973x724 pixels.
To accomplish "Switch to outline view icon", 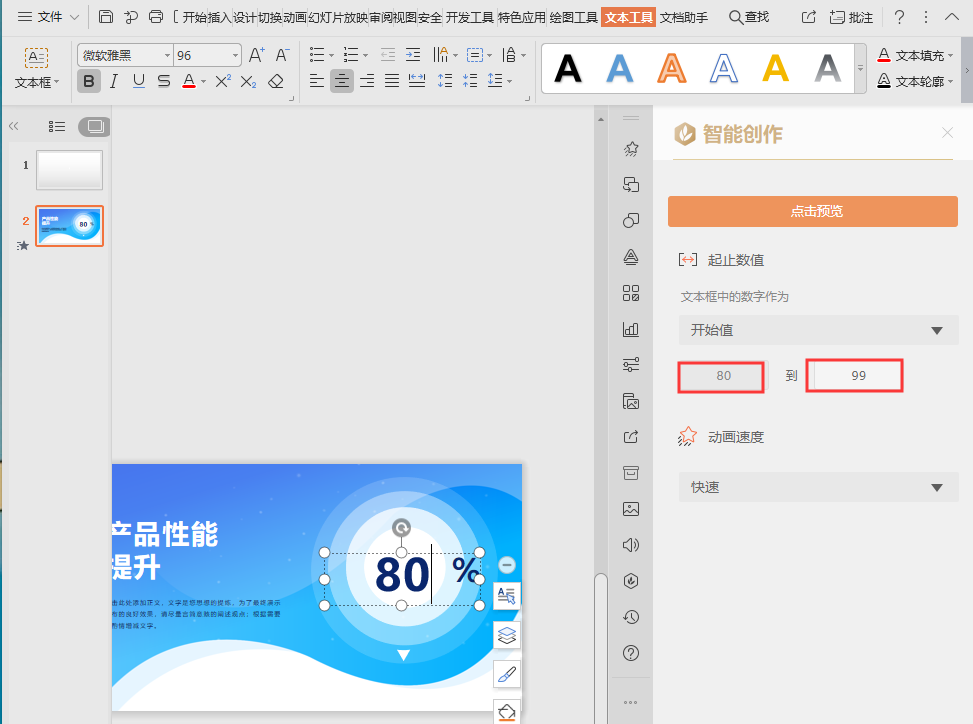I will point(56,127).
